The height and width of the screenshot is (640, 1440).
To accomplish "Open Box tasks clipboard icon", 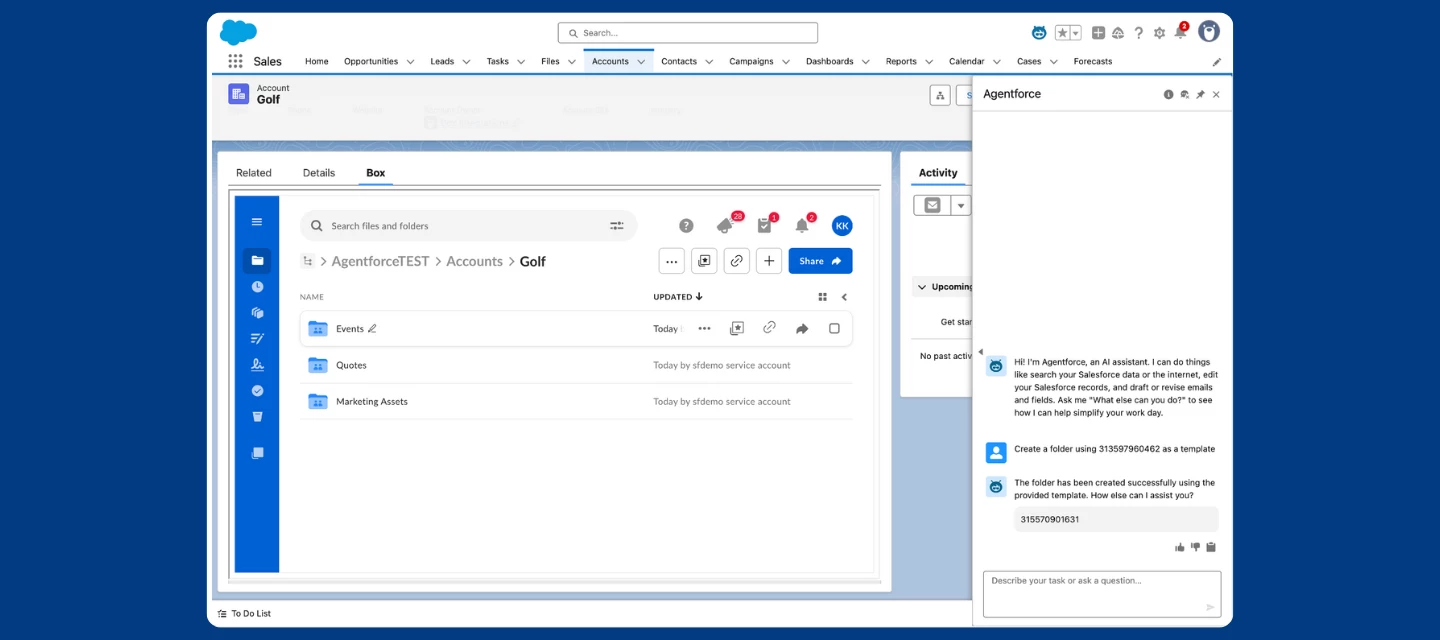I will [765, 225].
